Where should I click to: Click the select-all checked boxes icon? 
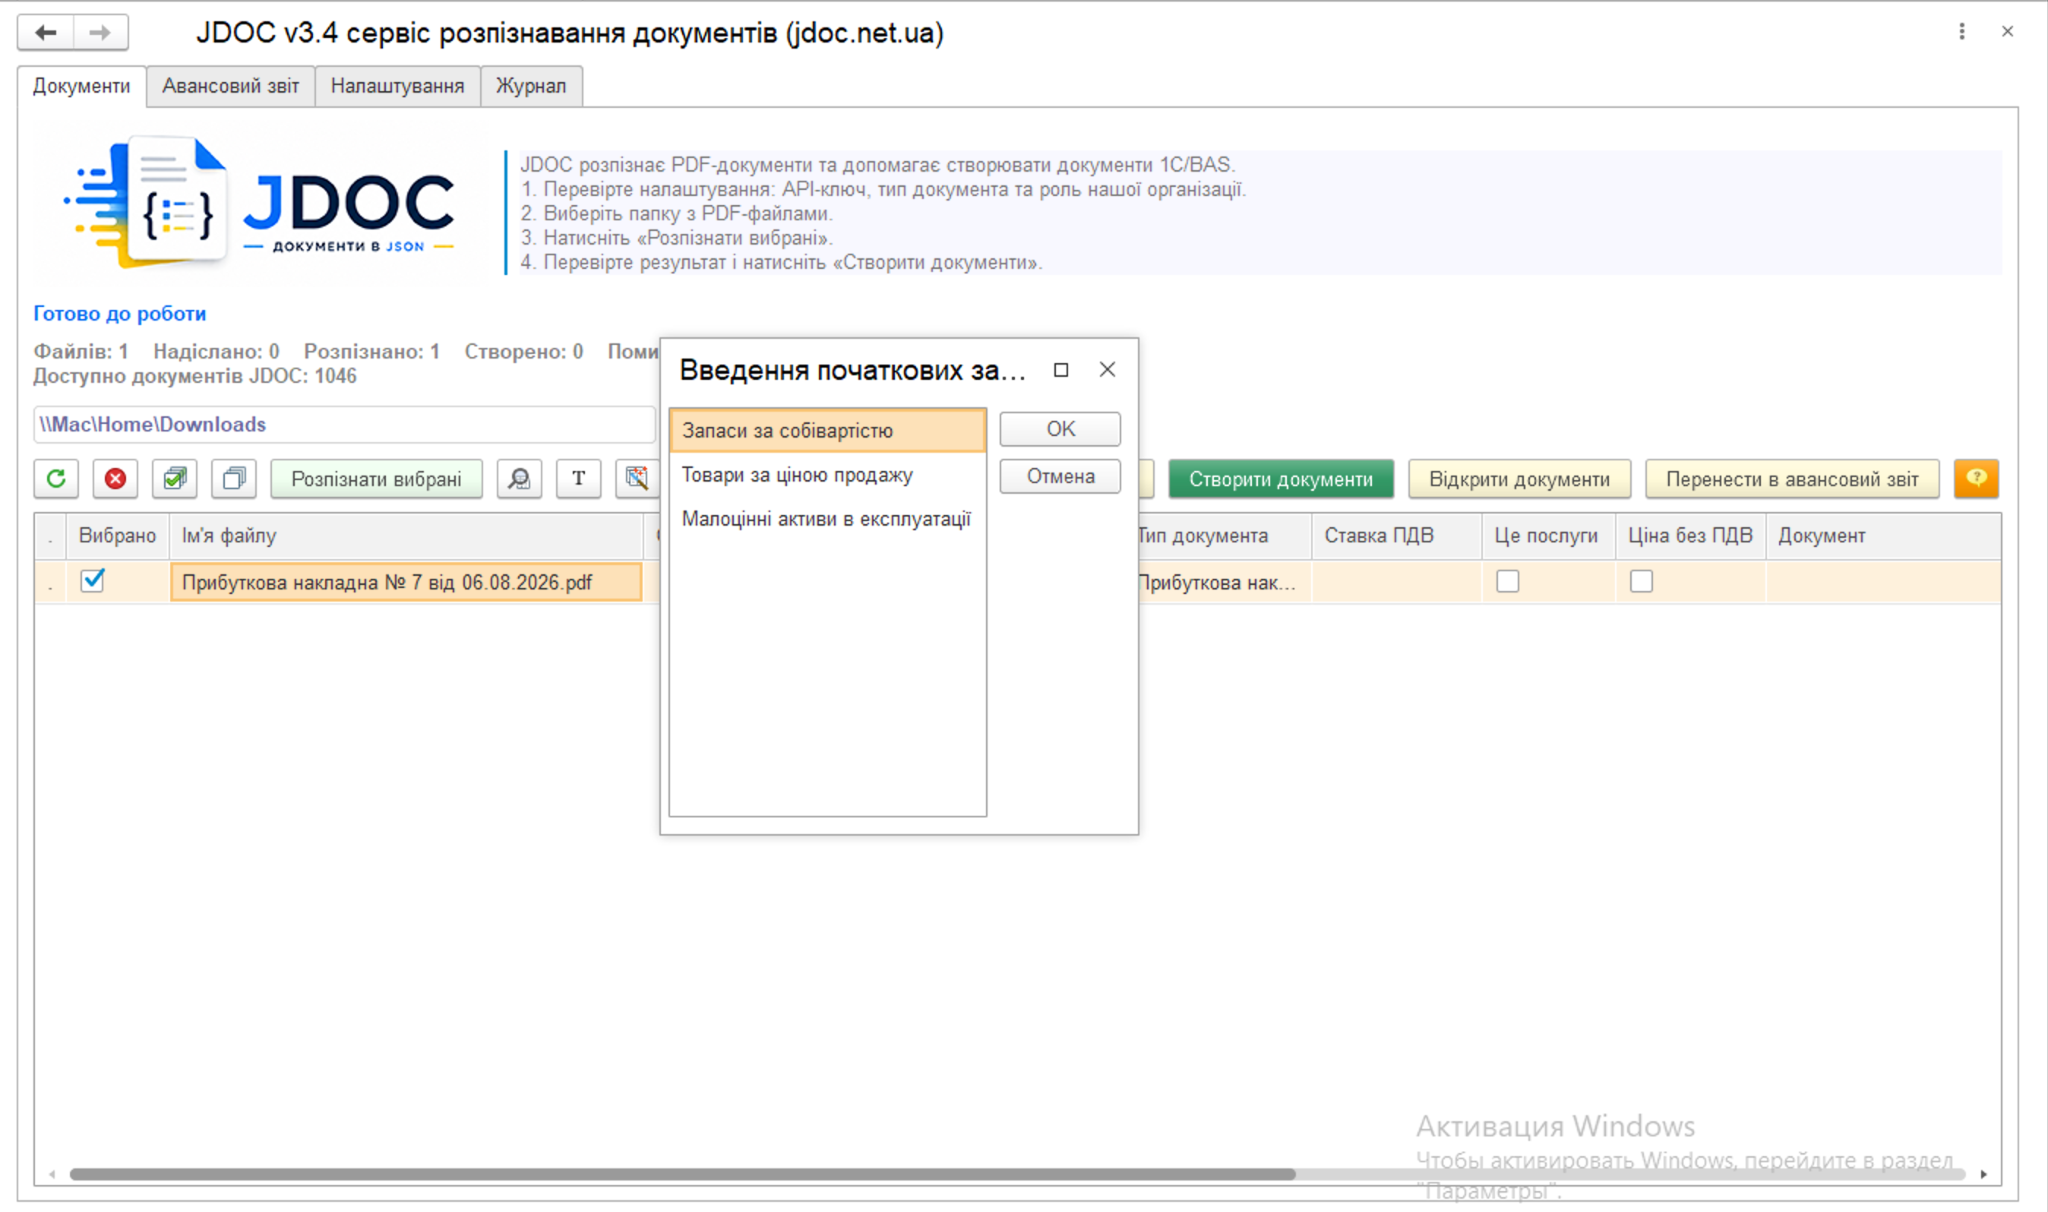point(175,479)
